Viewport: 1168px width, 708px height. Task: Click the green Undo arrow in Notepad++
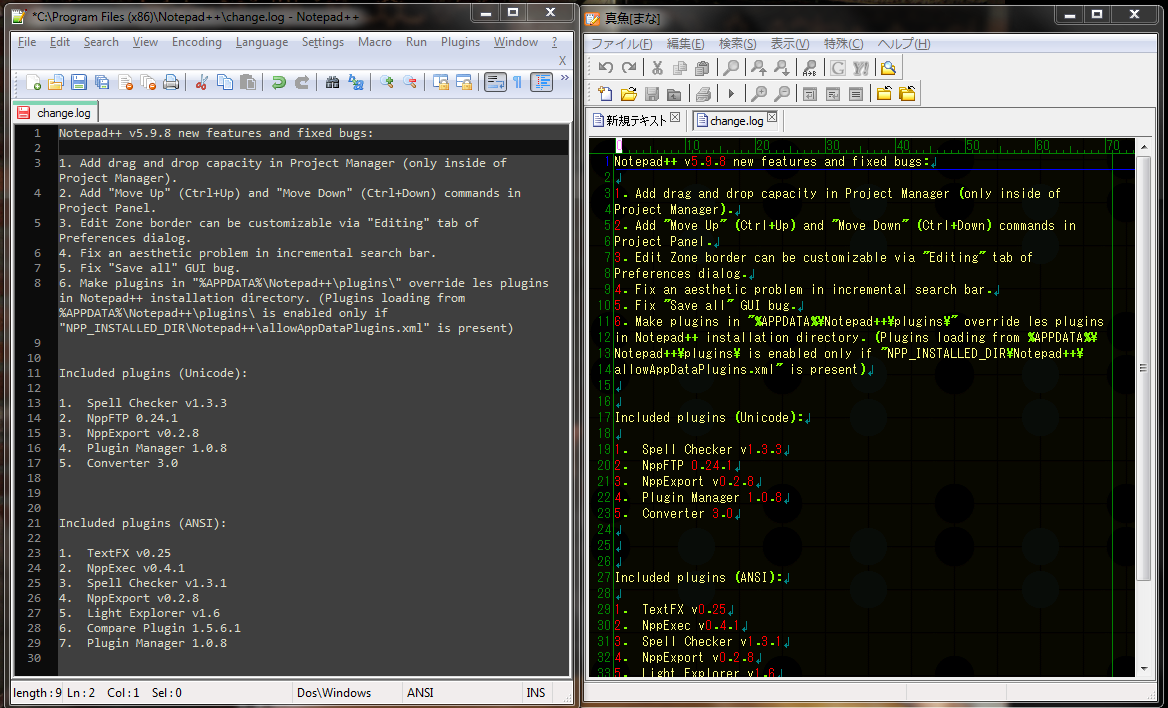(279, 82)
